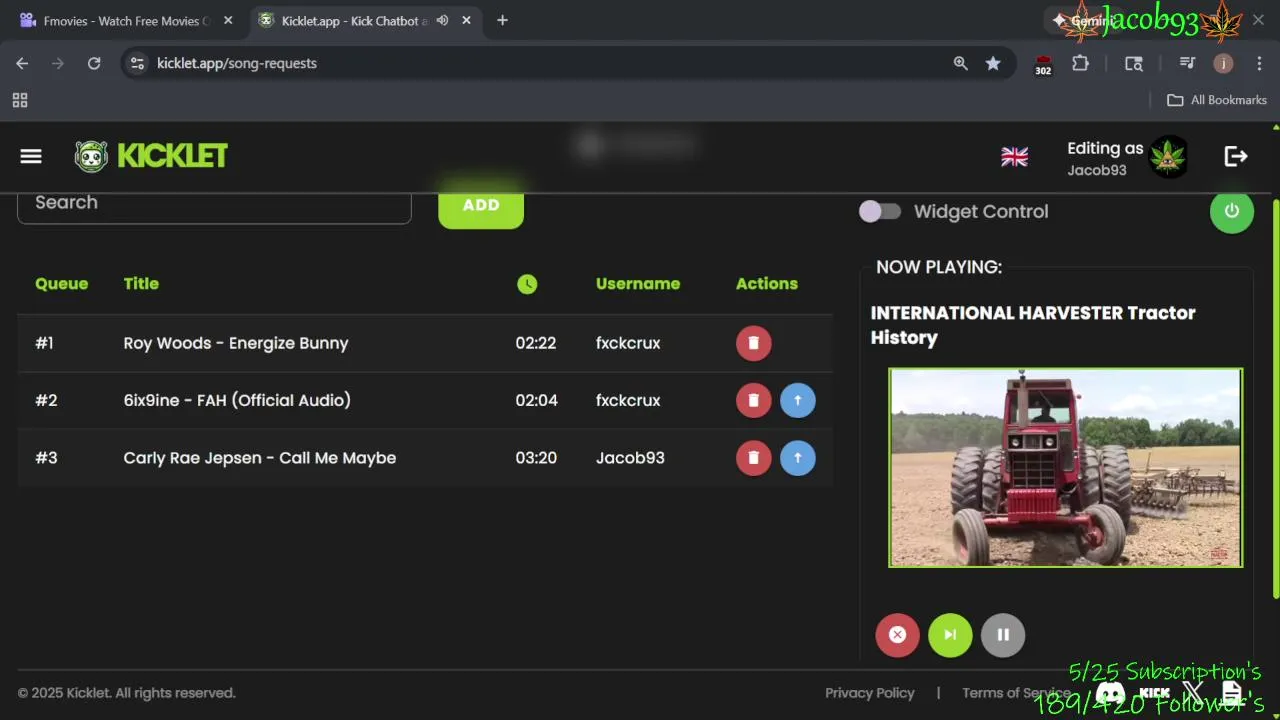This screenshot has height=720, width=1280.
Task: Pause the currently playing song
Action: click(1003, 635)
